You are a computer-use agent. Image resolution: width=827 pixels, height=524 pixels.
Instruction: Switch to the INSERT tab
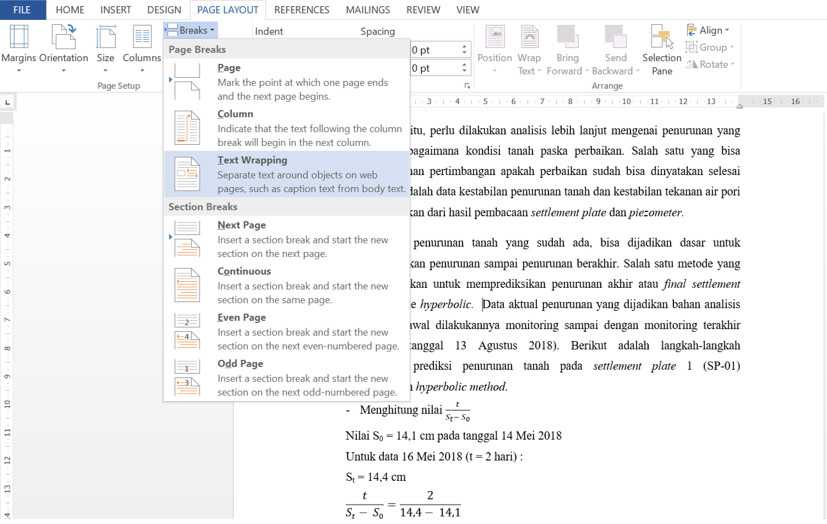[116, 10]
